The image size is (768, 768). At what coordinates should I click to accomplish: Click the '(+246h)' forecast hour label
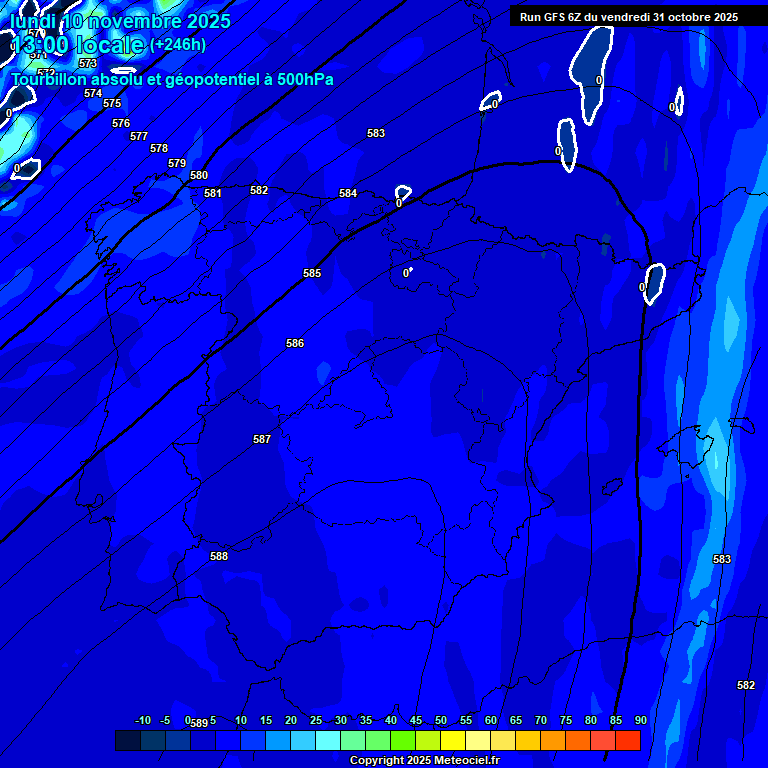177,45
